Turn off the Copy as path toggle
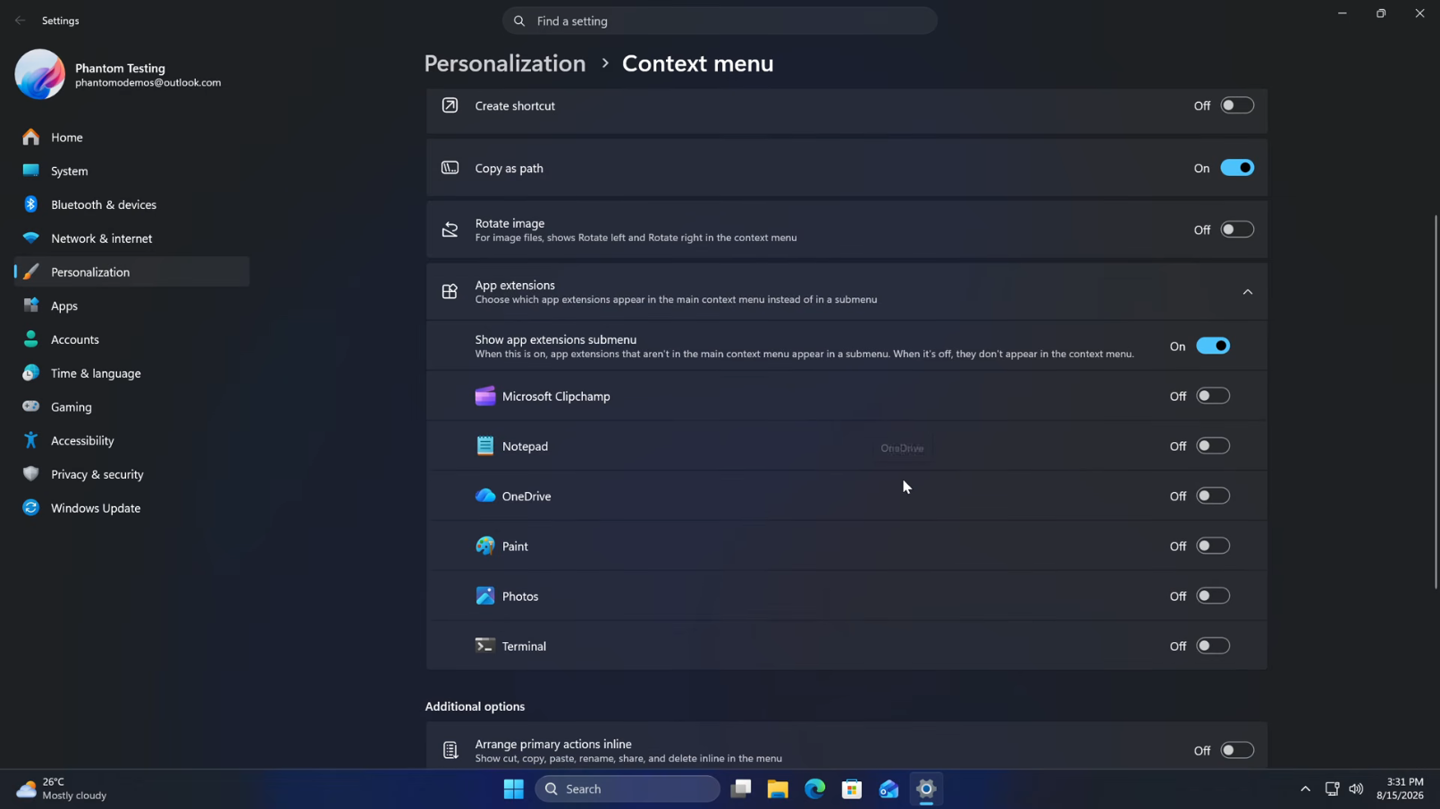 pos(1237,168)
